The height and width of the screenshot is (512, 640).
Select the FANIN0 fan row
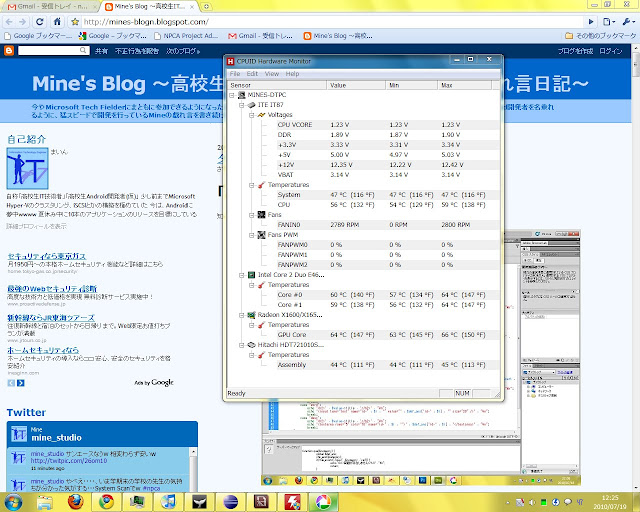click(x=388, y=225)
